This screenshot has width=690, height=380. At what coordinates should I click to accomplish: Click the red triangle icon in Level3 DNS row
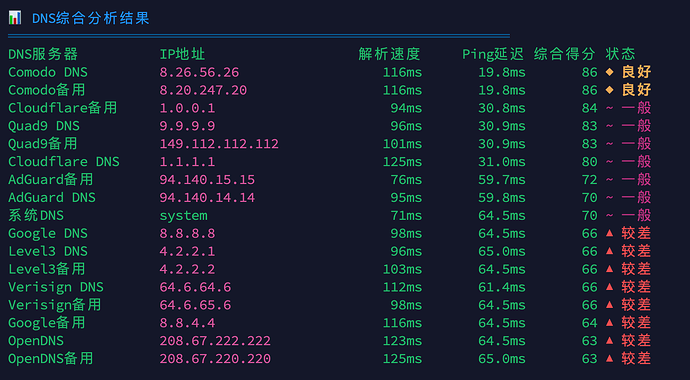[x=609, y=251]
